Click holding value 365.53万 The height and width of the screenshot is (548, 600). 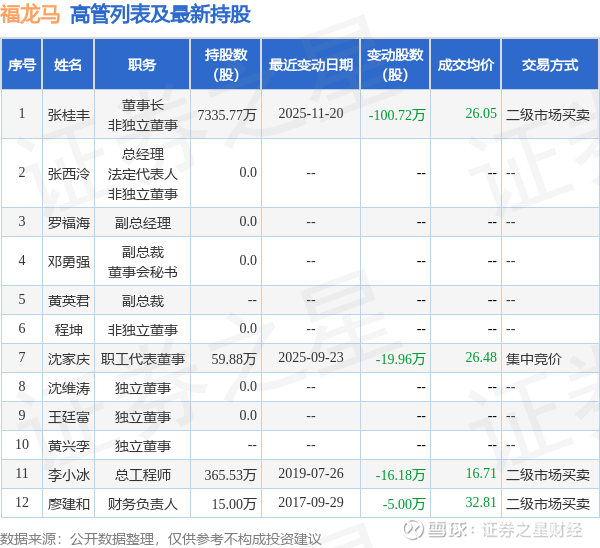coord(230,475)
